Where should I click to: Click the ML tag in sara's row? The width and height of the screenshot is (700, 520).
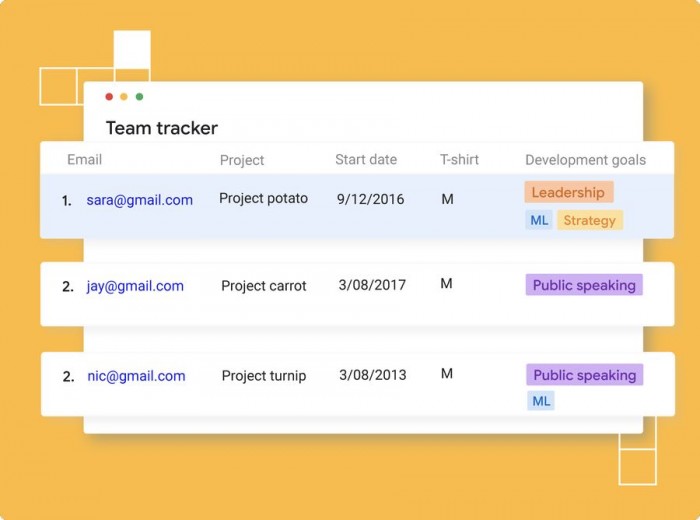click(539, 220)
